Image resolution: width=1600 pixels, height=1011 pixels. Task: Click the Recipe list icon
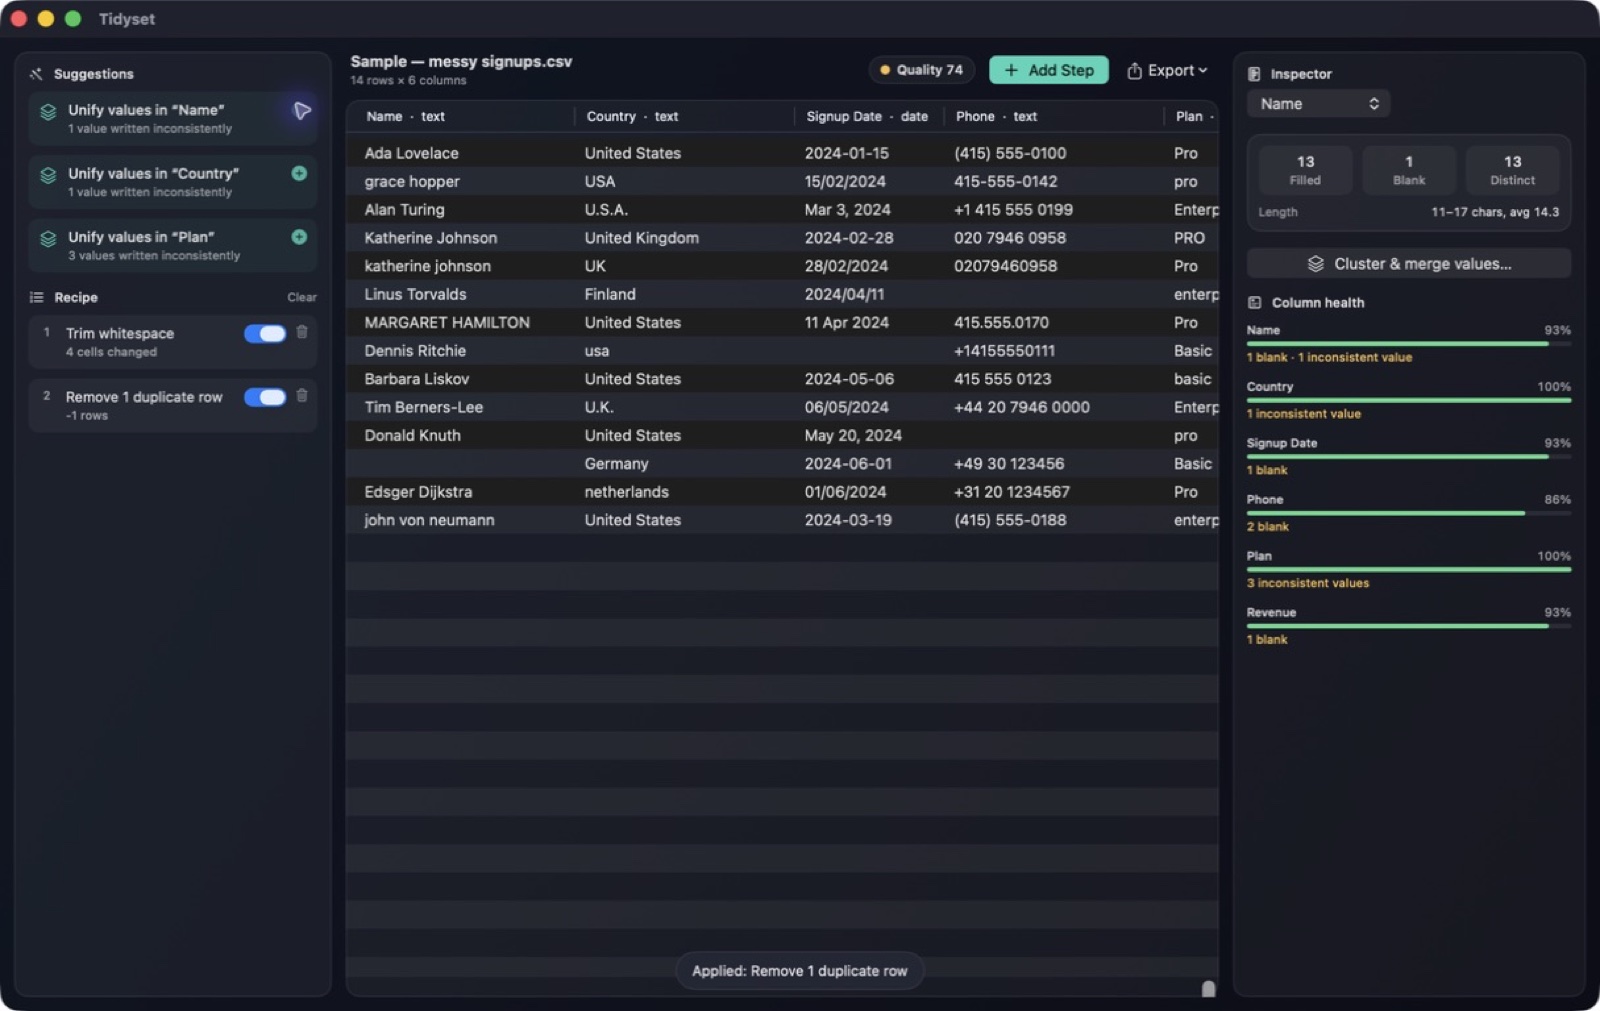(x=37, y=297)
